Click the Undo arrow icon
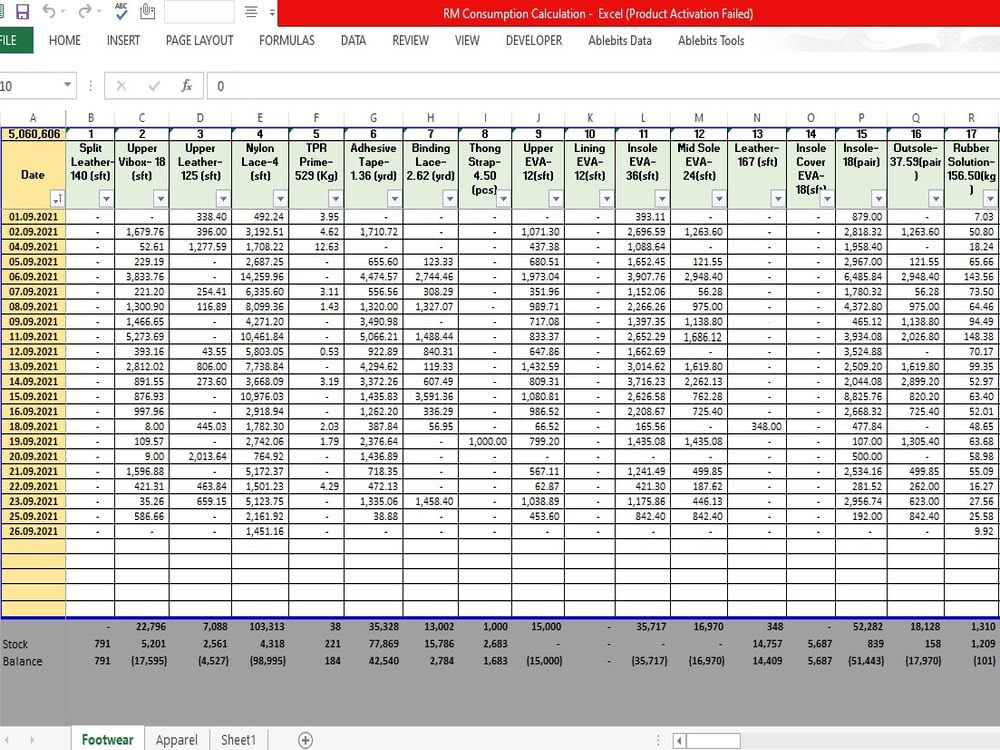Screen dimensions: 1000x750 click(49, 11)
